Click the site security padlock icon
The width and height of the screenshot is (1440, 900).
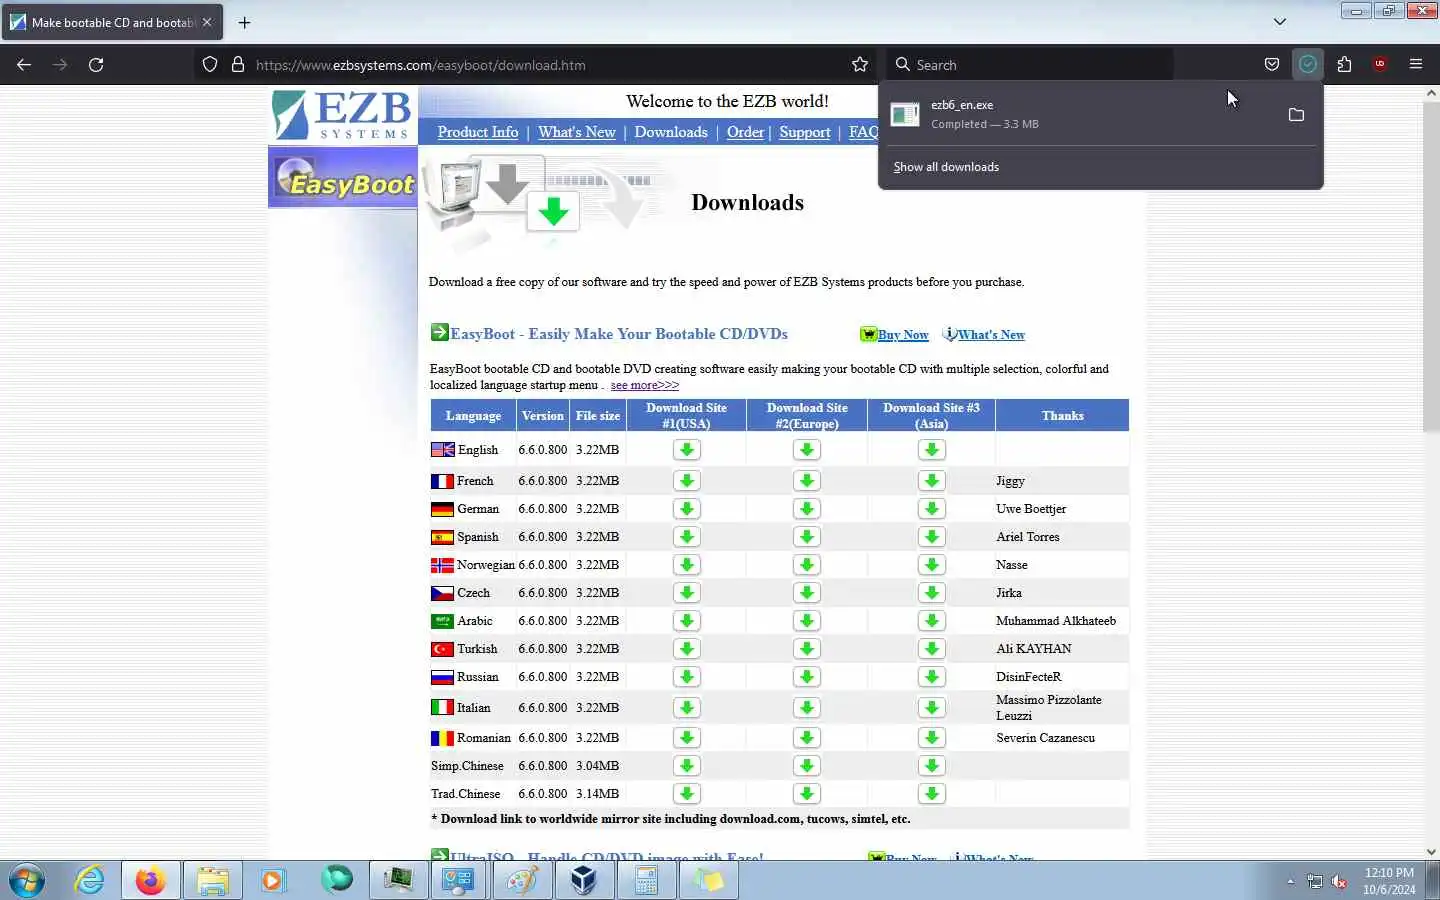pyautogui.click(x=238, y=64)
